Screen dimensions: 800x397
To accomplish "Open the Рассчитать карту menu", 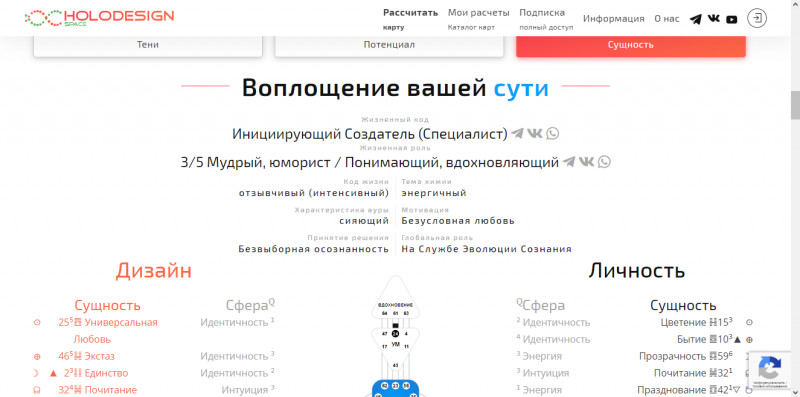I will pyautogui.click(x=411, y=19).
